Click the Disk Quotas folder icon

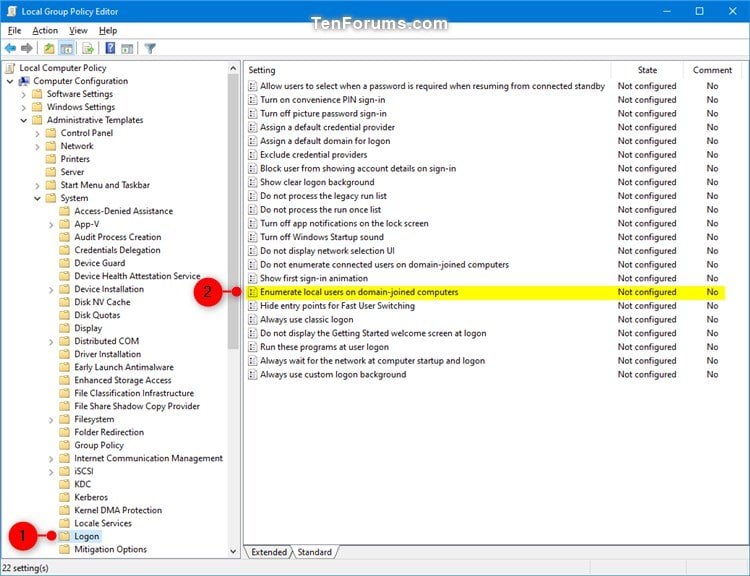pyautogui.click(x=65, y=315)
